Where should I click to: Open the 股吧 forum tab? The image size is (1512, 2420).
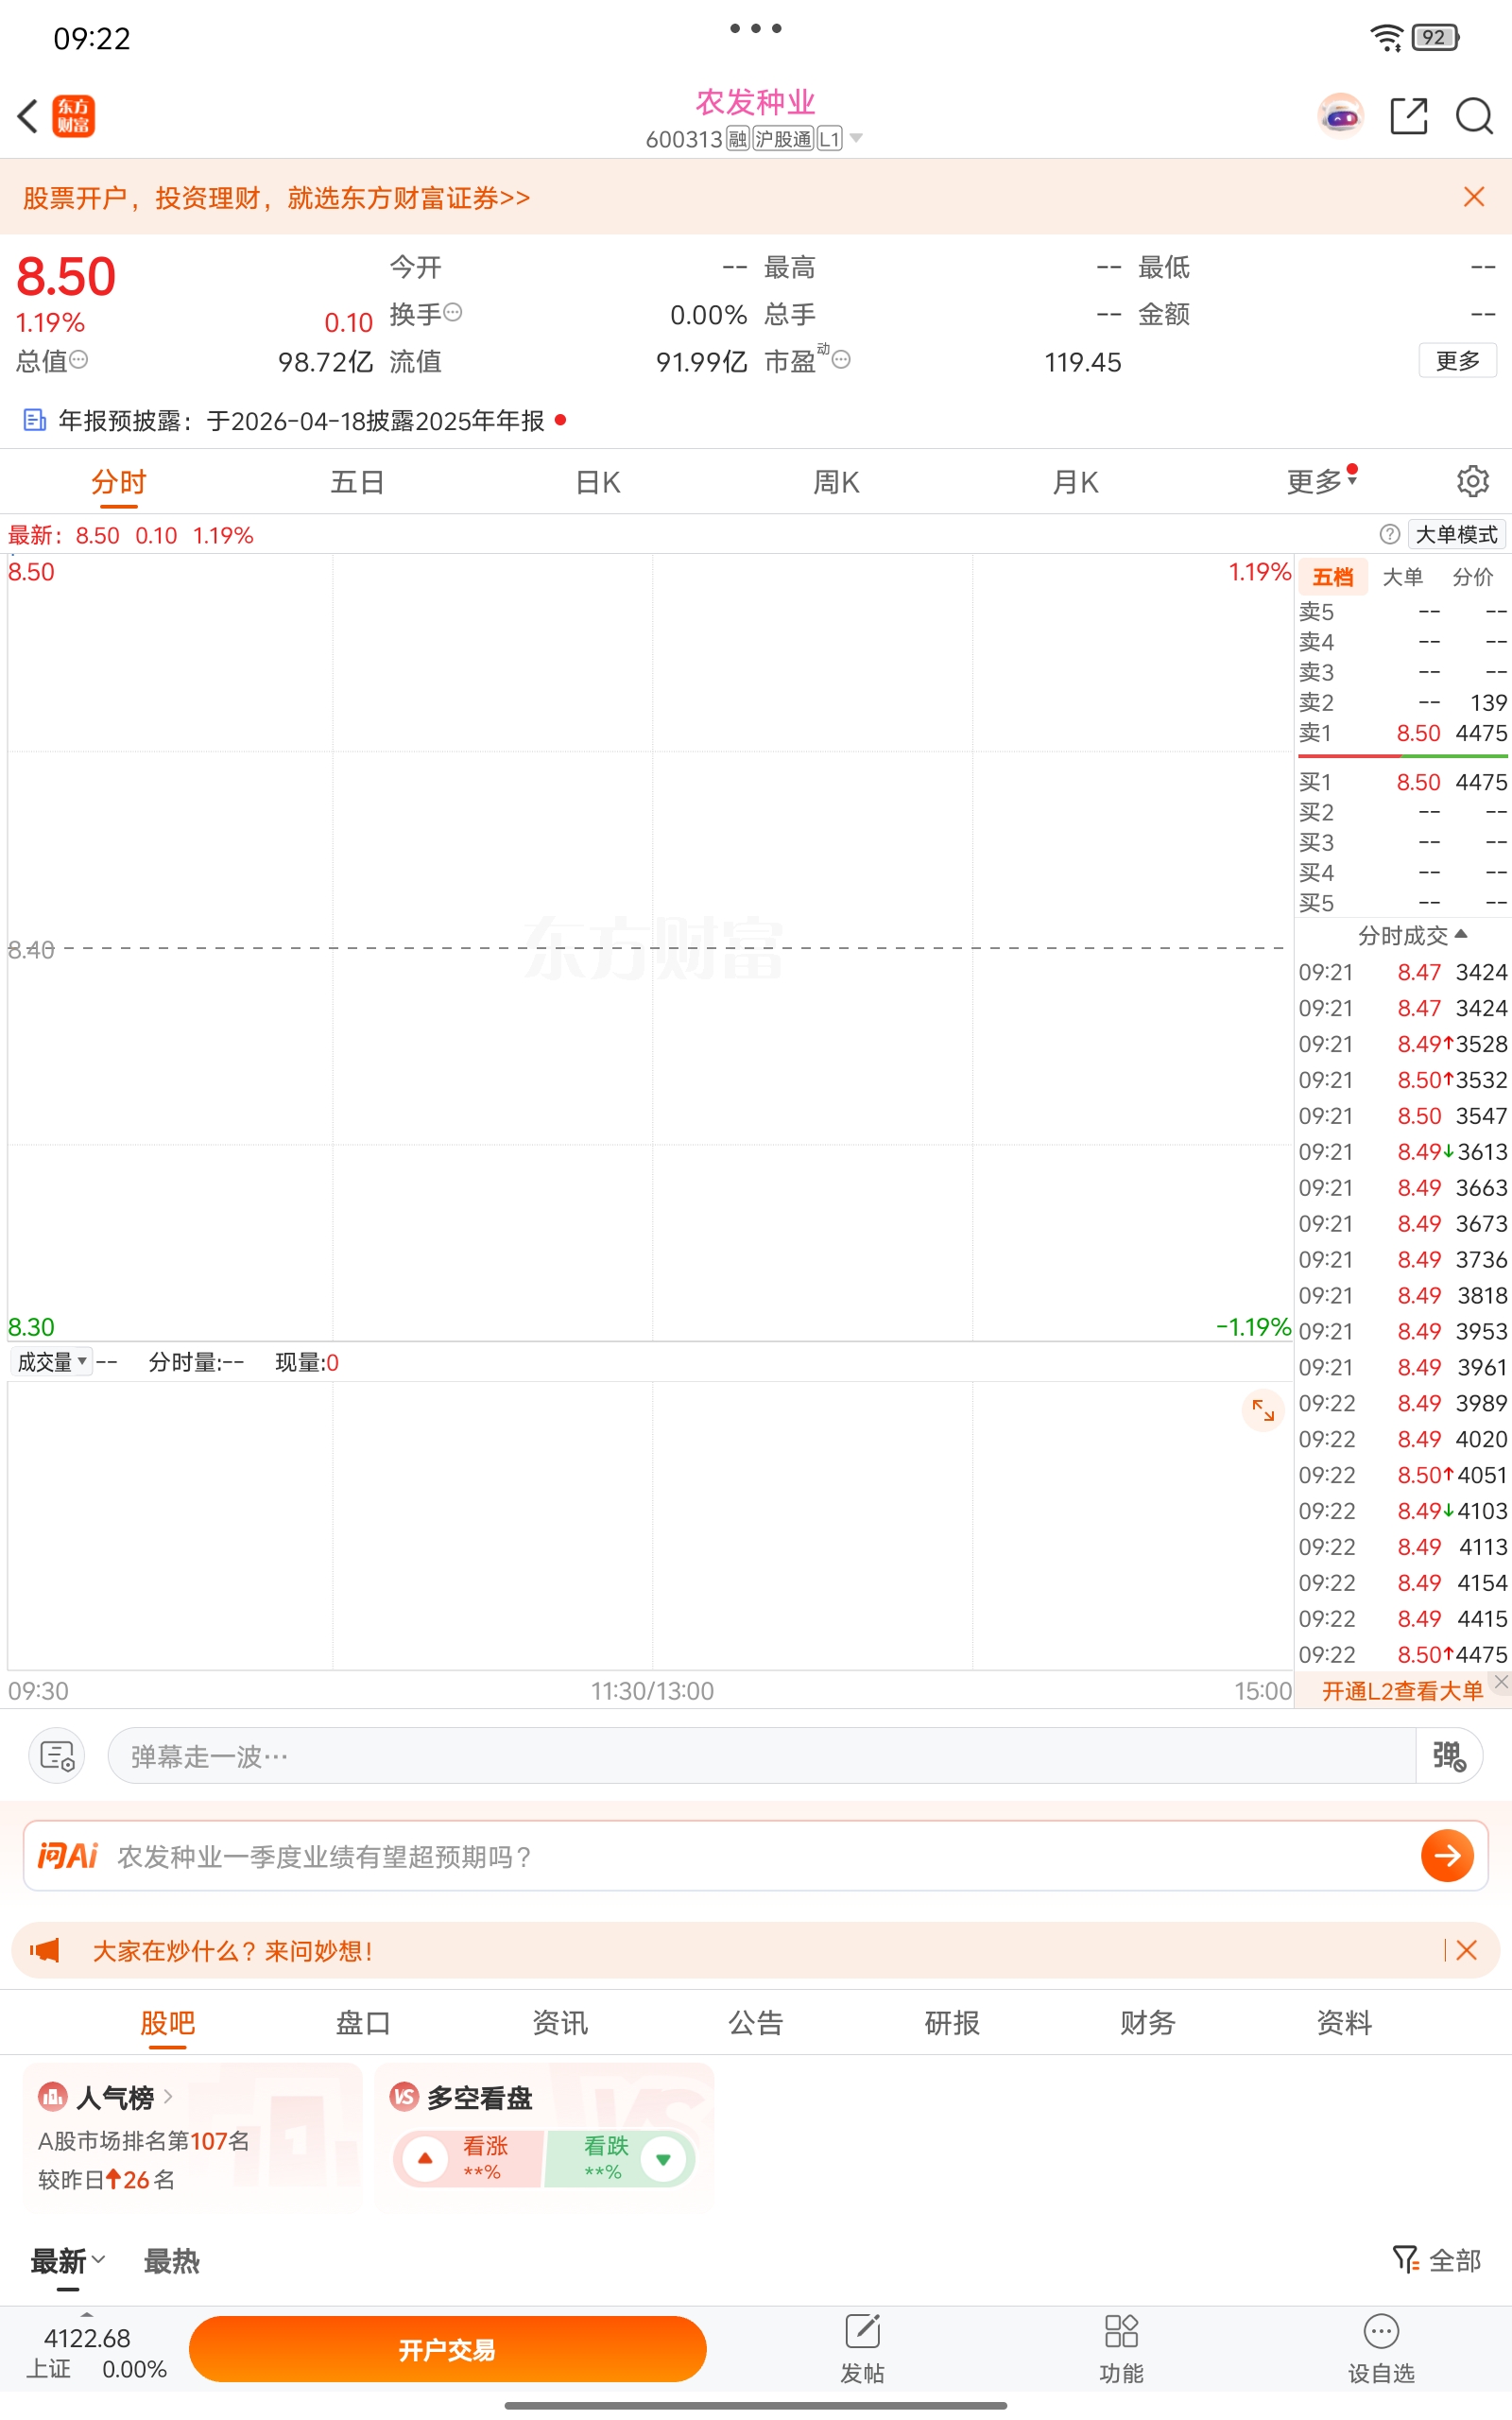tap(167, 2022)
